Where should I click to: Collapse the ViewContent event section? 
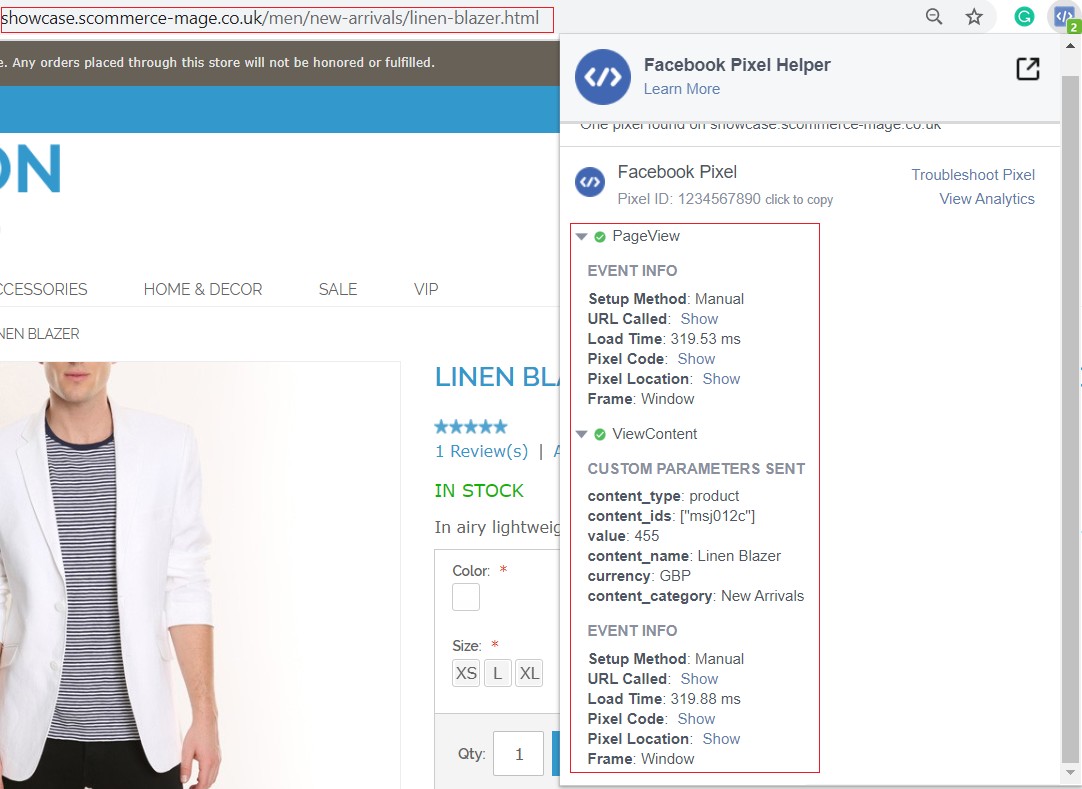pos(582,435)
